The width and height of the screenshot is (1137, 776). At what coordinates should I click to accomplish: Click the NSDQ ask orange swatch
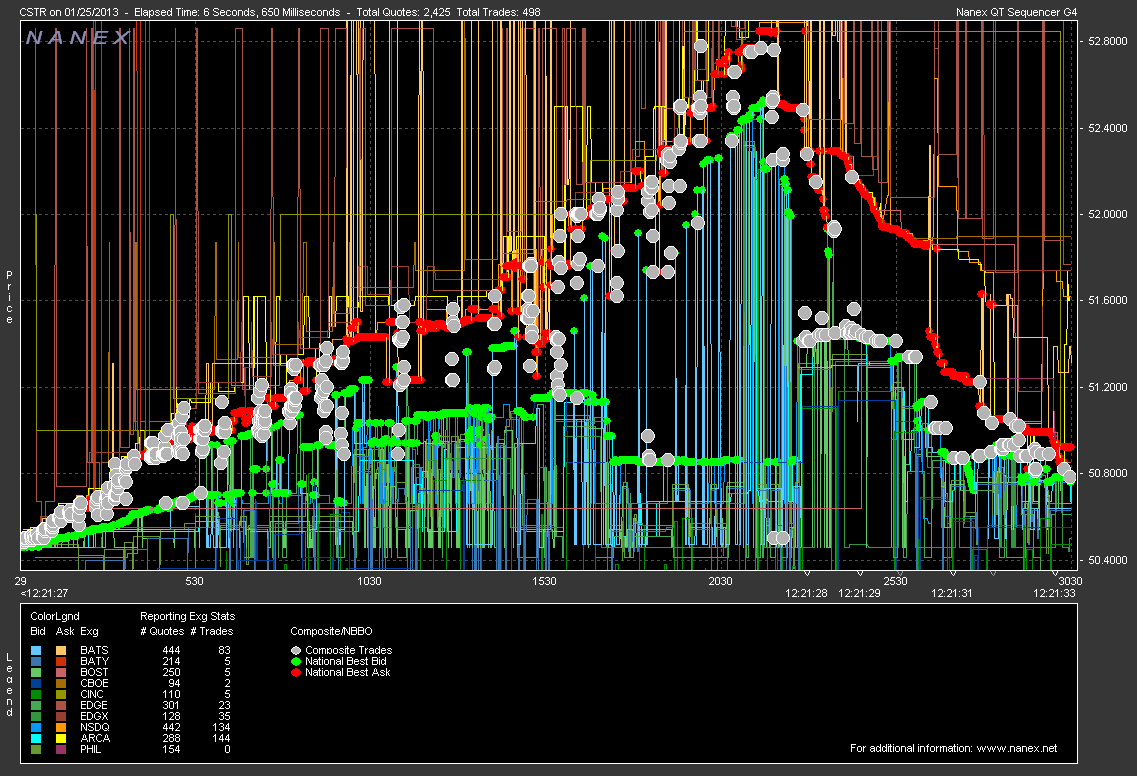60,727
